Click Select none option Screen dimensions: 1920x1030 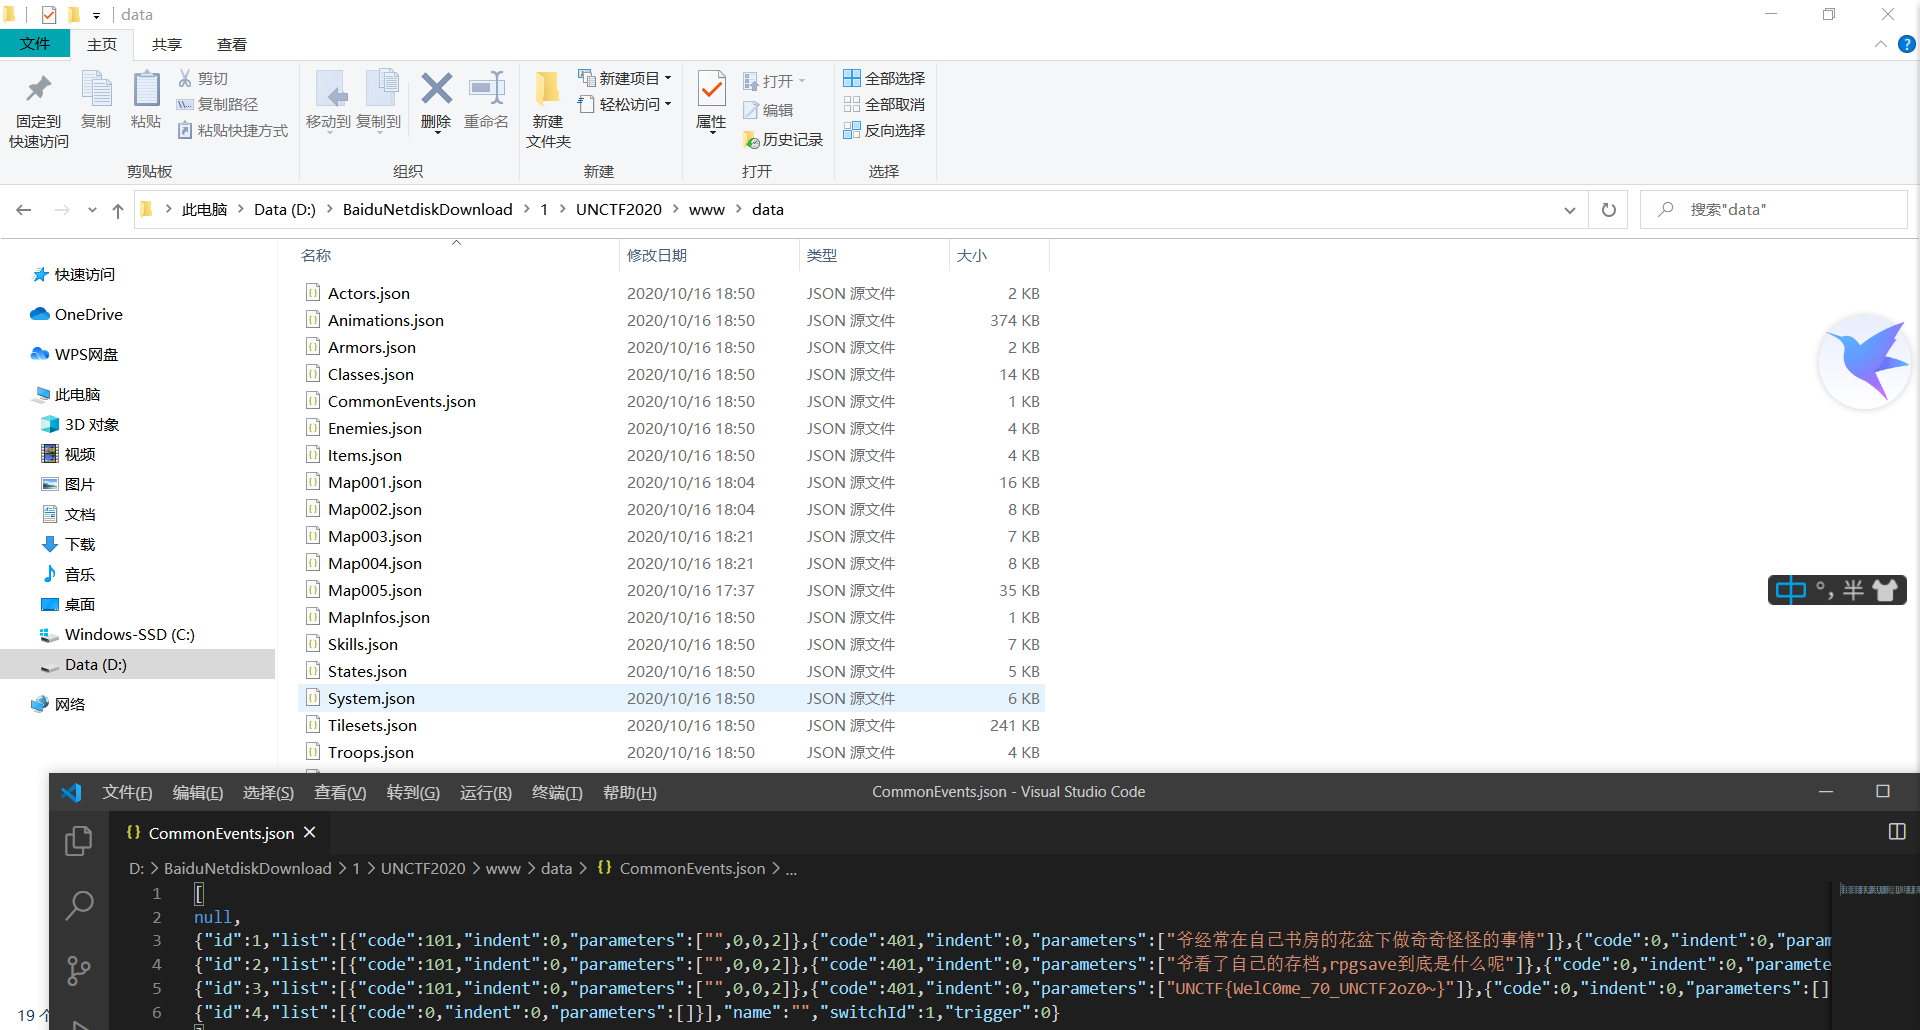[x=884, y=104]
